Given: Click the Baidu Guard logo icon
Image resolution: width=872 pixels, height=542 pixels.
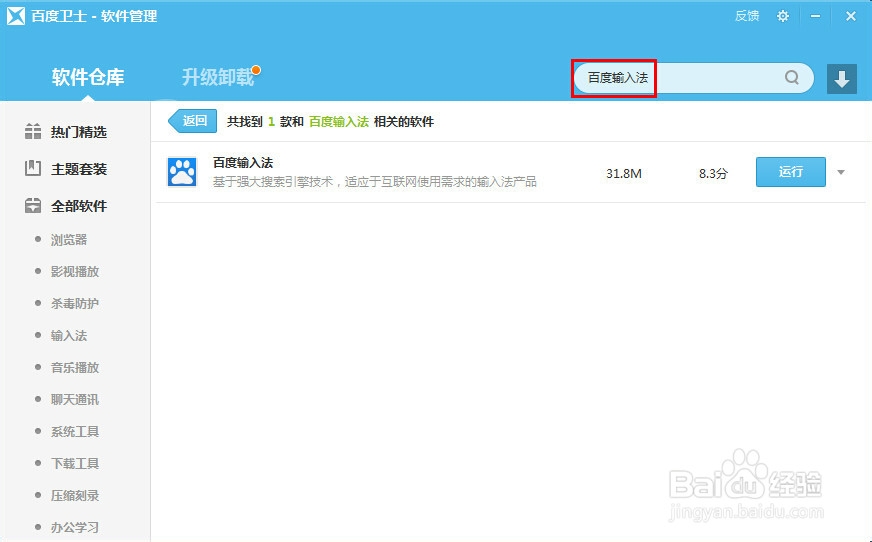Looking at the screenshot, I should [x=16, y=16].
